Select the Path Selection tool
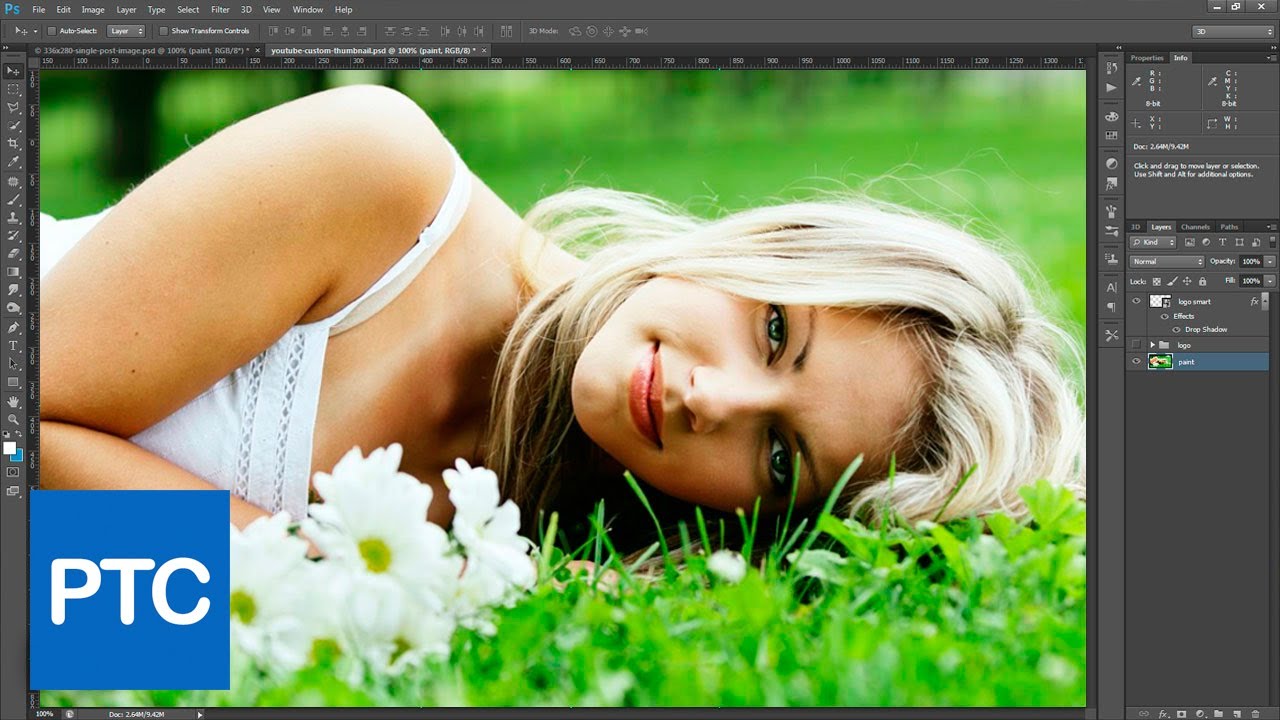This screenshot has height=720, width=1280. click(13, 364)
